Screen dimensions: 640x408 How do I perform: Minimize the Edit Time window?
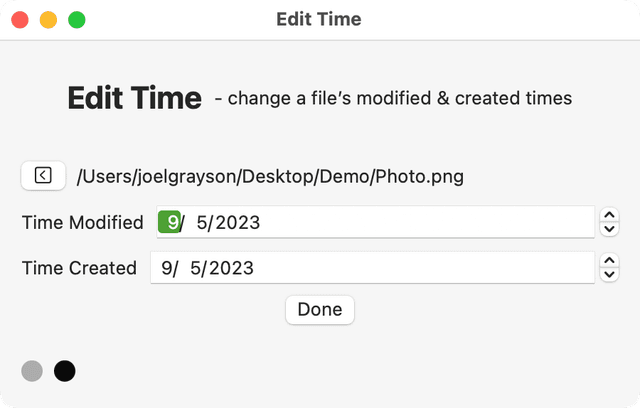[48, 20]
